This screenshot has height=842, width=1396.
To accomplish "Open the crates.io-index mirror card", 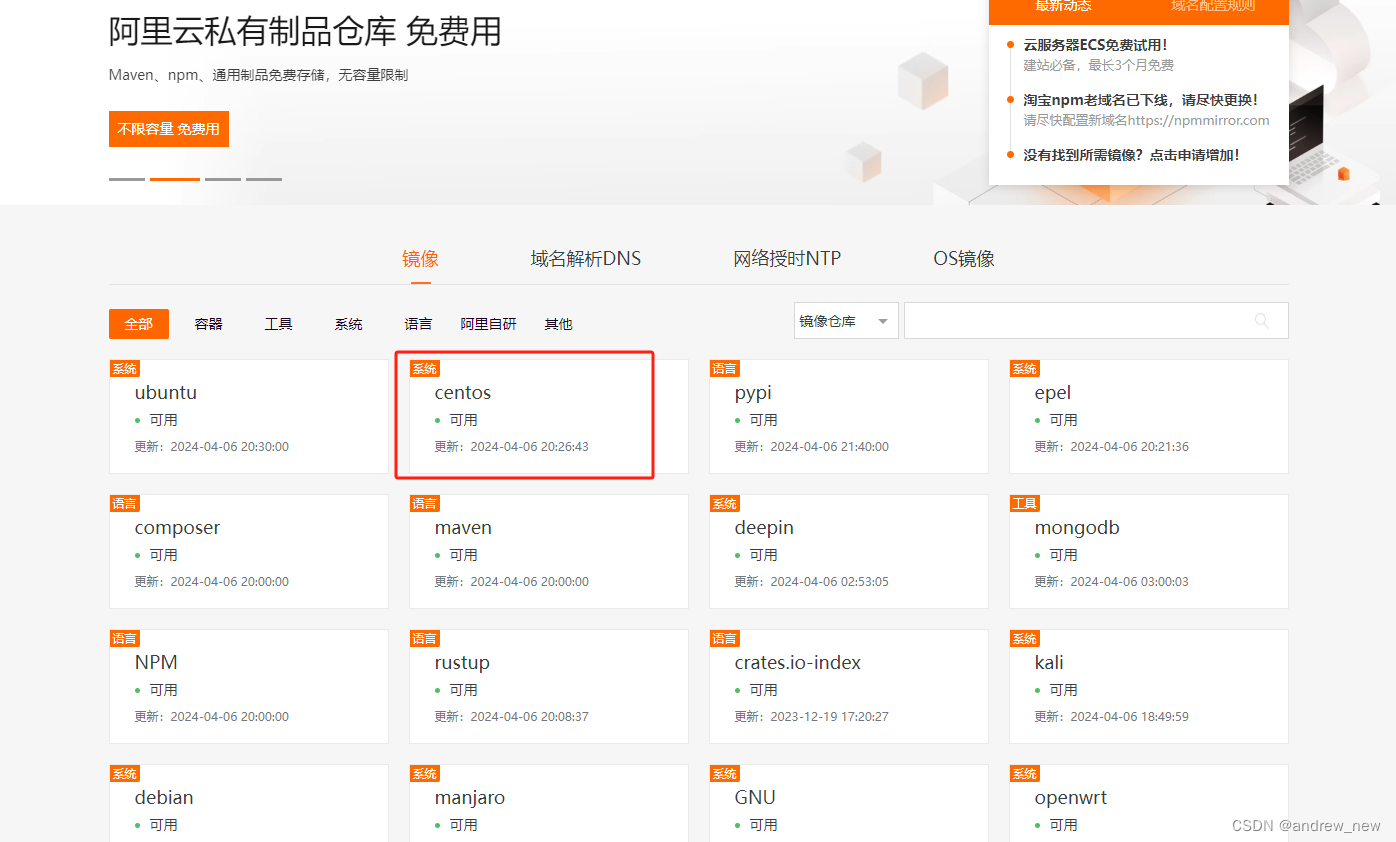I will pyautogui.click(x=849, y=686).
